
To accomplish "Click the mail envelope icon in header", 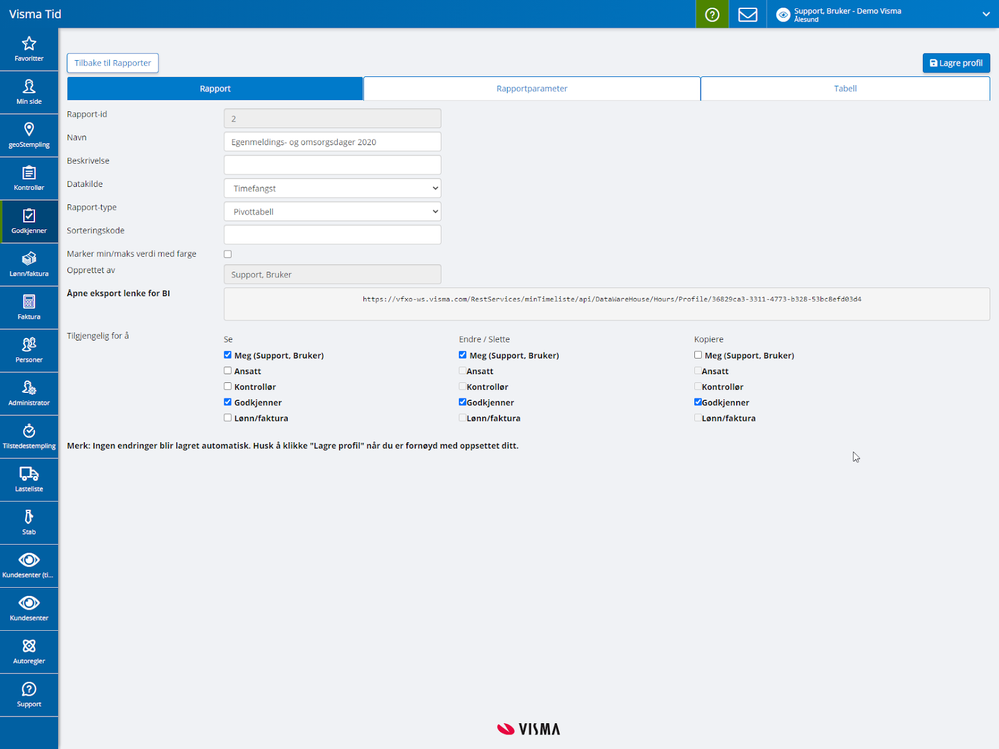I will pos(747,14).
